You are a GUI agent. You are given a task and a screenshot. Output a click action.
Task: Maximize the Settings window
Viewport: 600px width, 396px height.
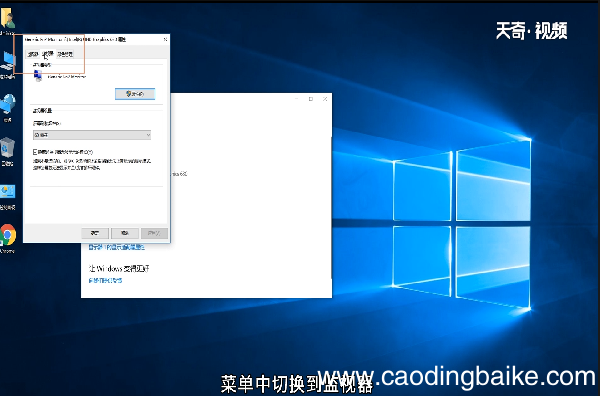pyautogui.click(x=311, y=99)
